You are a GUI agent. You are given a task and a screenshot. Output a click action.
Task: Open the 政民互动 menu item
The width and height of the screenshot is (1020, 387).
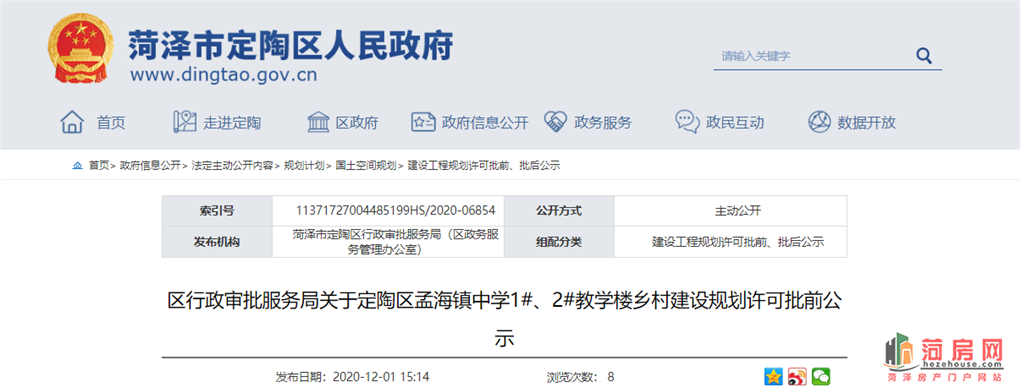735,122
